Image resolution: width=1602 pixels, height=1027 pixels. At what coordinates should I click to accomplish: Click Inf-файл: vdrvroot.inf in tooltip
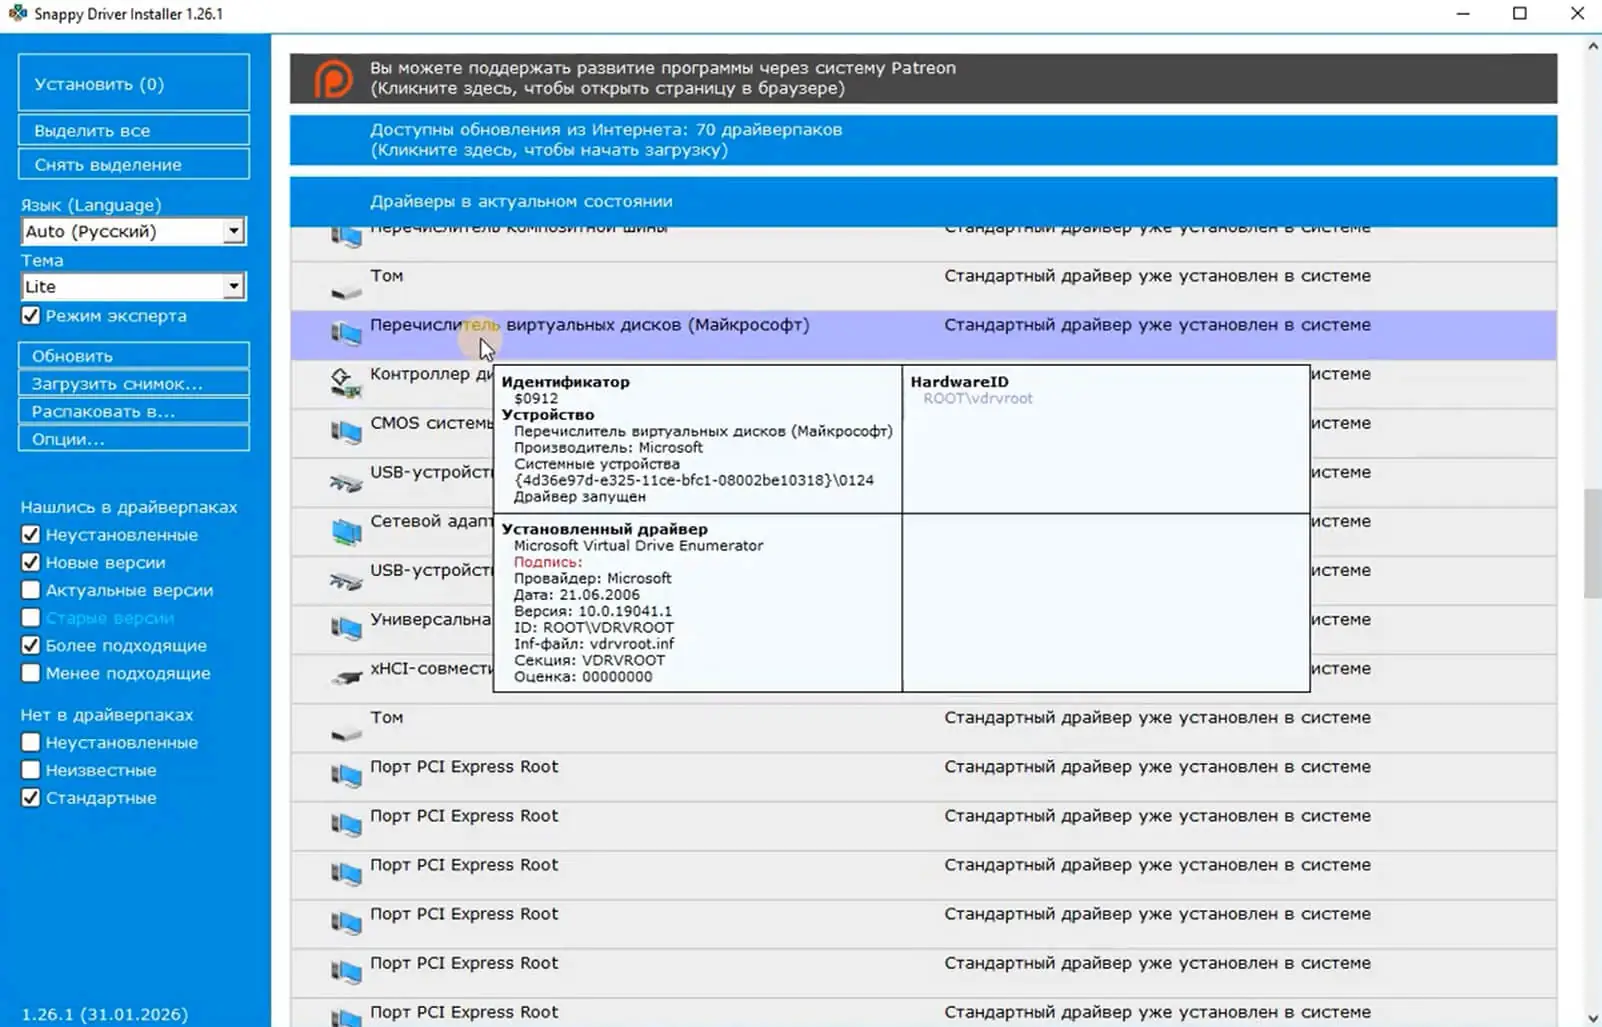pos(594,644)
